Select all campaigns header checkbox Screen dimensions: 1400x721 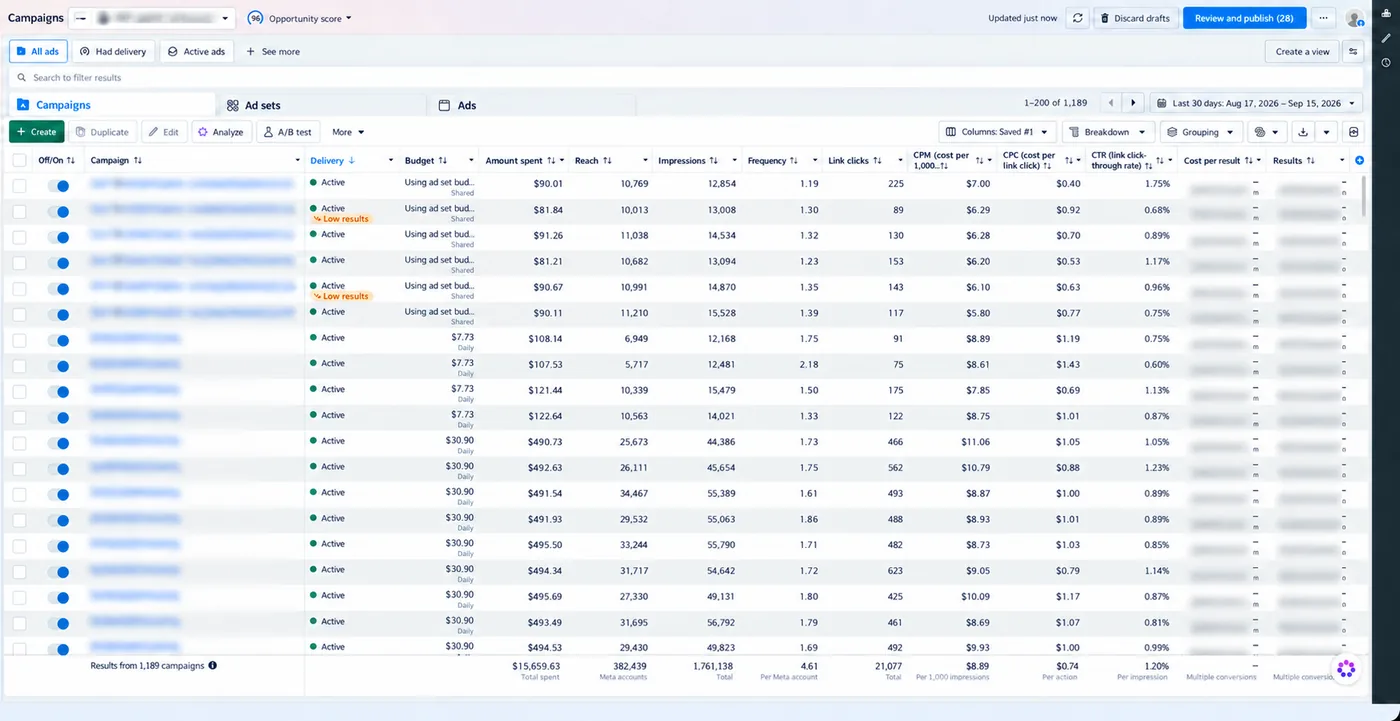coord(19,160)
